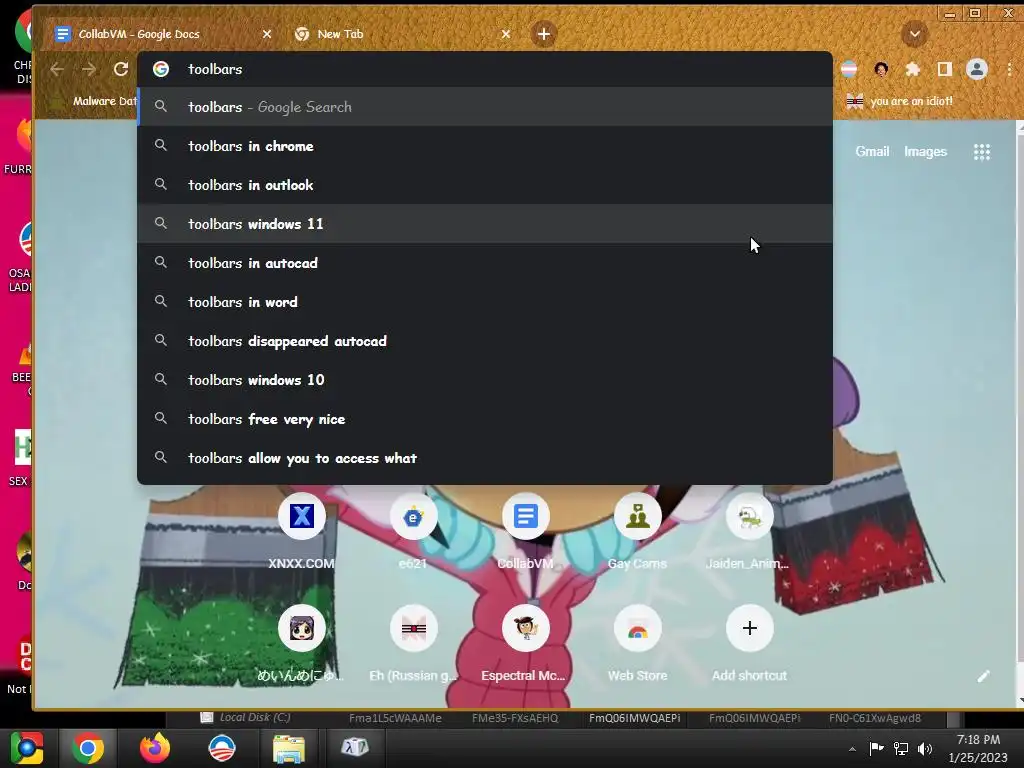Select 'toolbars in autocad' suggestion
Viewport: 1024px width, 768px height.
[485, 263]
